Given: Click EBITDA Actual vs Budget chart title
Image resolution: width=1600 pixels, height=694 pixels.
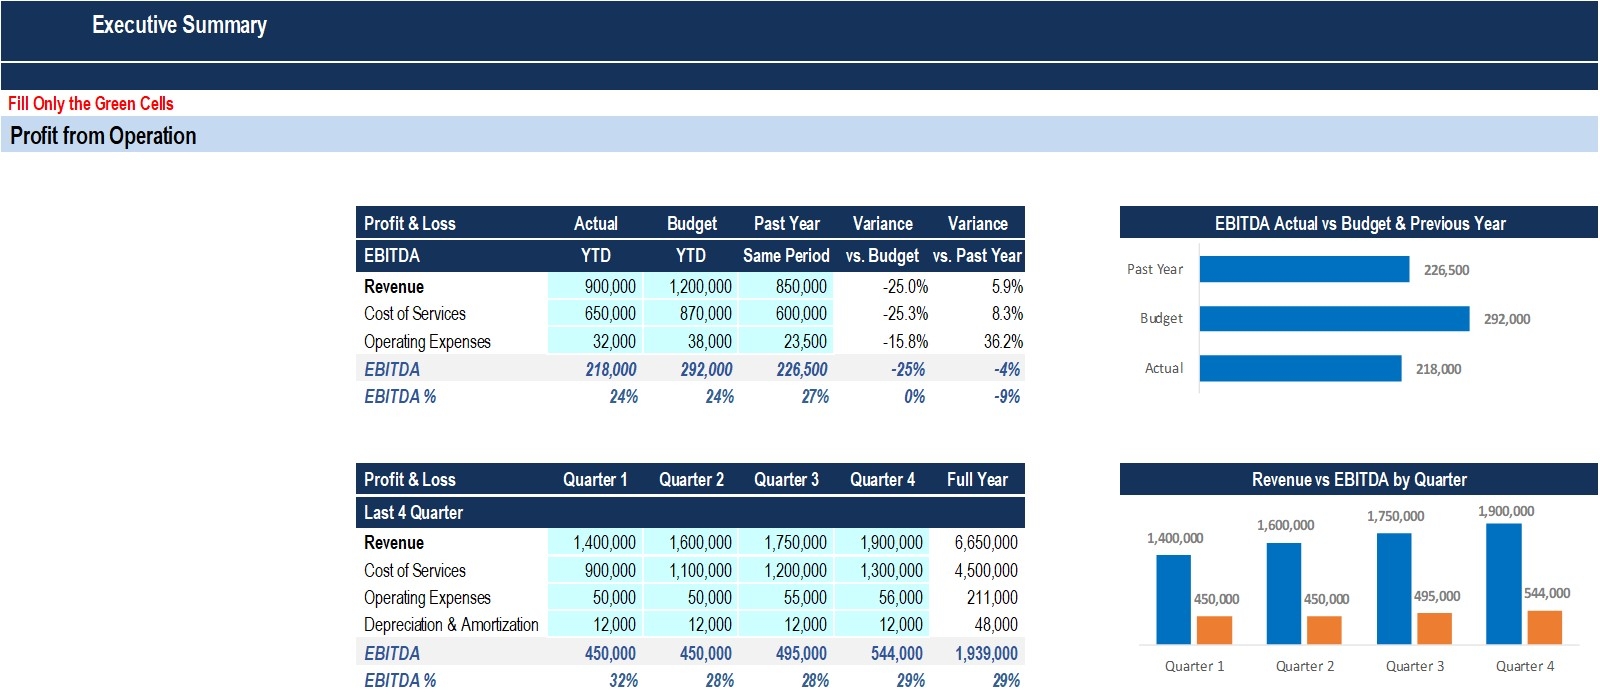Looking at the screenshot, I should tap(1359, 224).
